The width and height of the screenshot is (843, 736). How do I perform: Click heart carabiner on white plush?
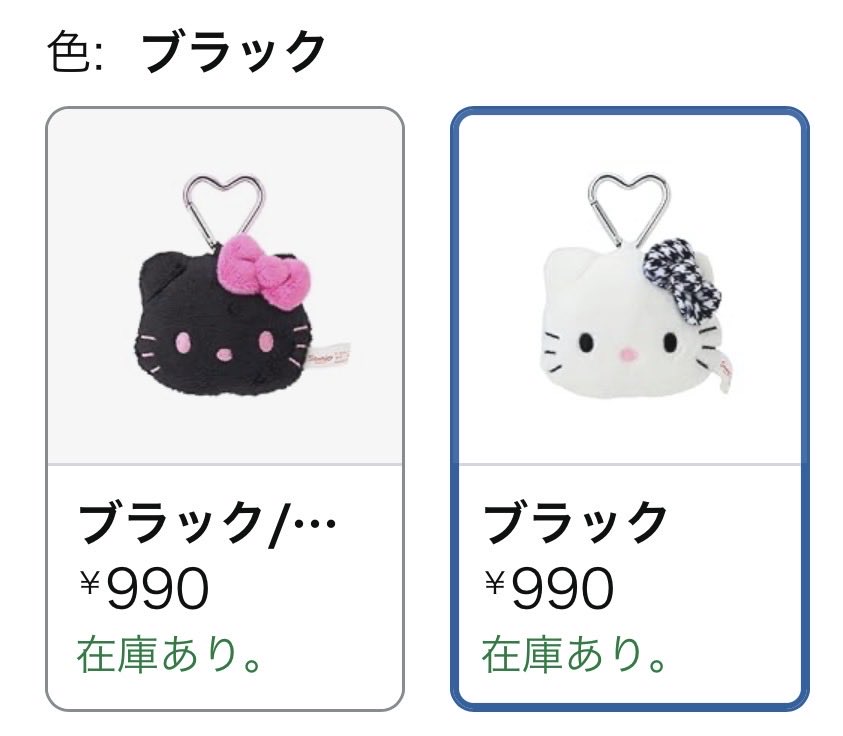click(x=629, y=209)
